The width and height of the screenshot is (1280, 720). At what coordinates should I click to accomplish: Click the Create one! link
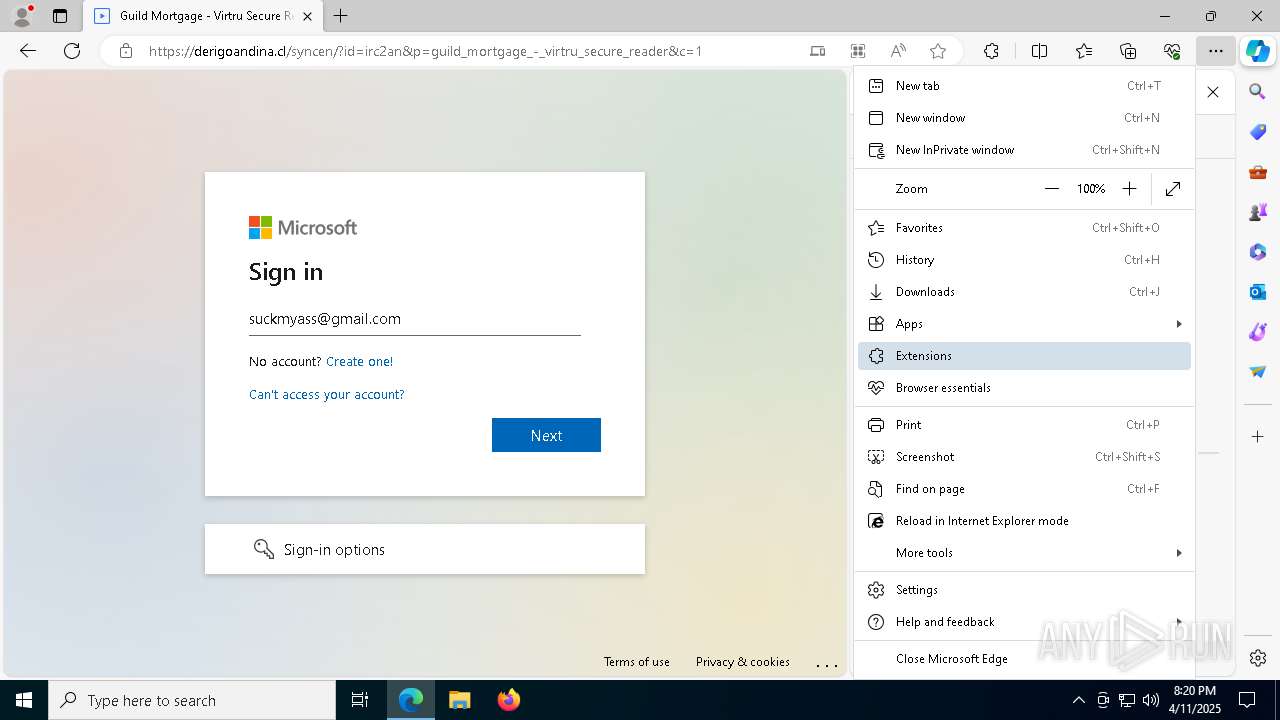(x=359, y=362)
